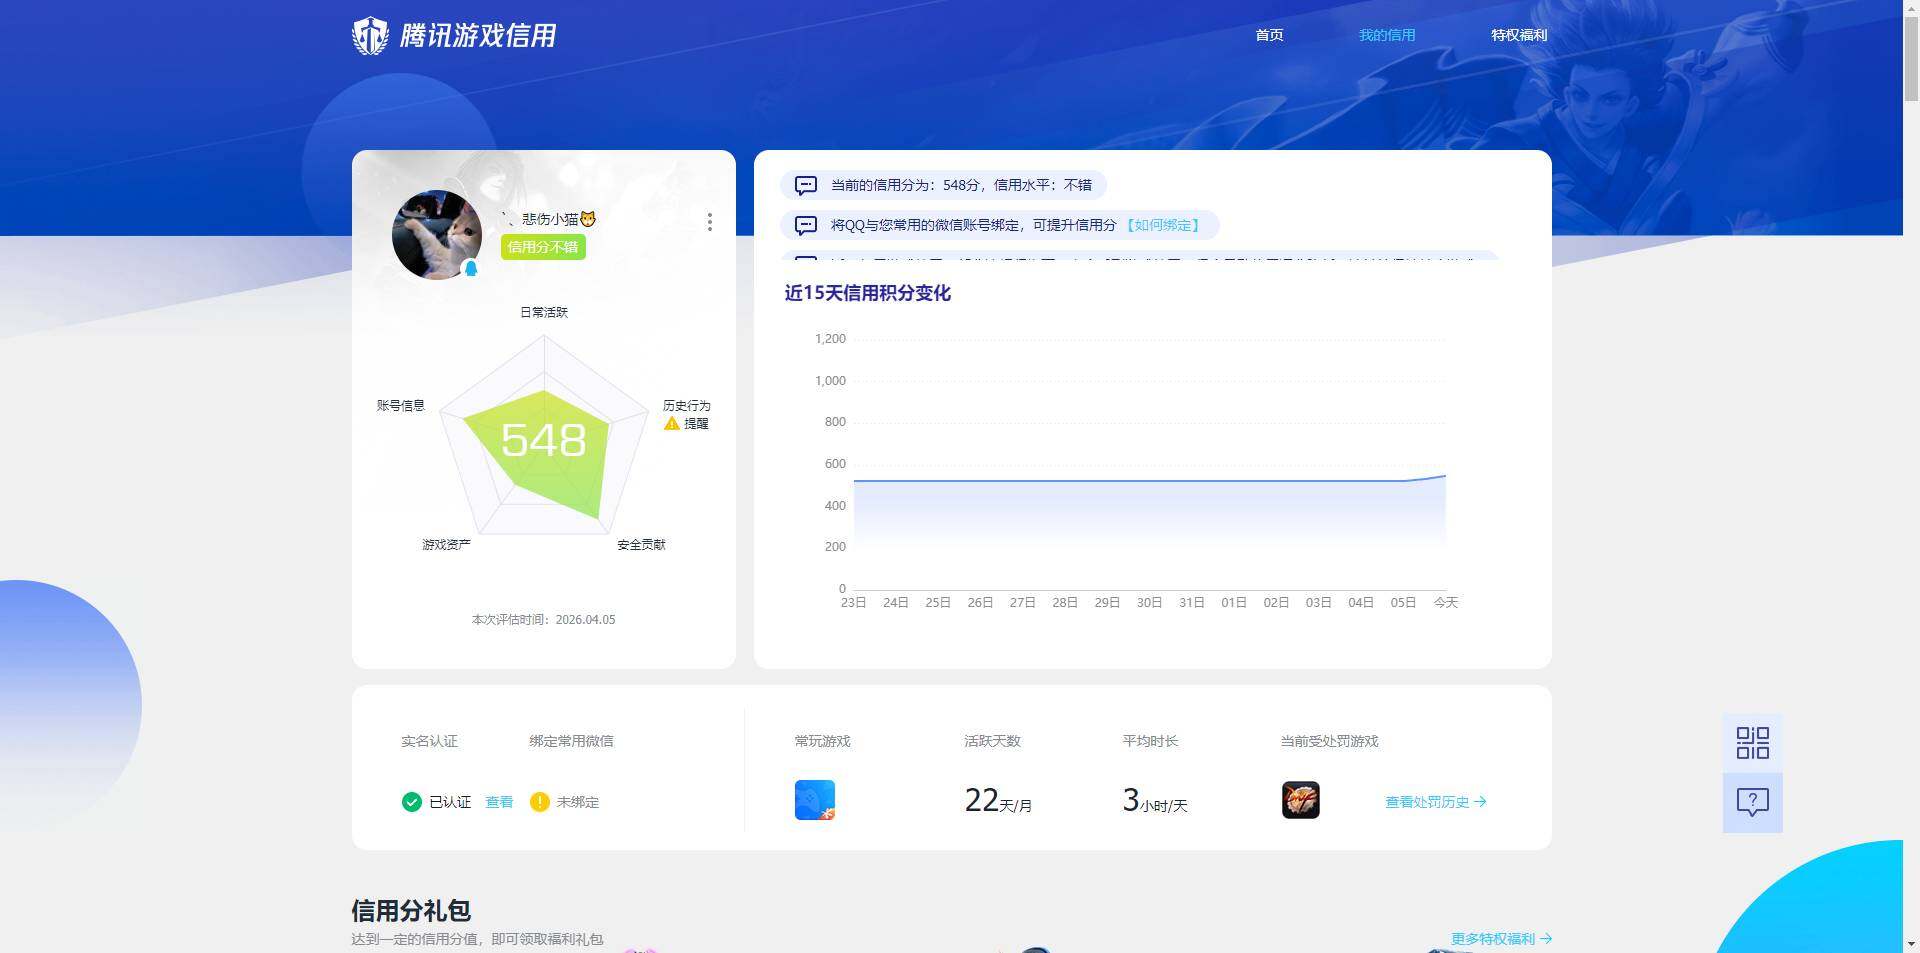
Task: Select 我的信用 in the navigation bar
Action: click(1386, 34)
